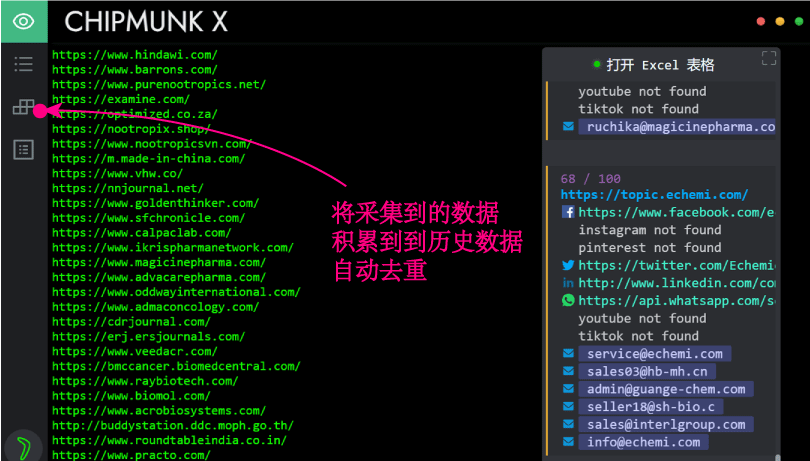Click URL https://www.magicinepharma.com/
The height and width of the screenshot is (461, 810).
click(159, 263)
